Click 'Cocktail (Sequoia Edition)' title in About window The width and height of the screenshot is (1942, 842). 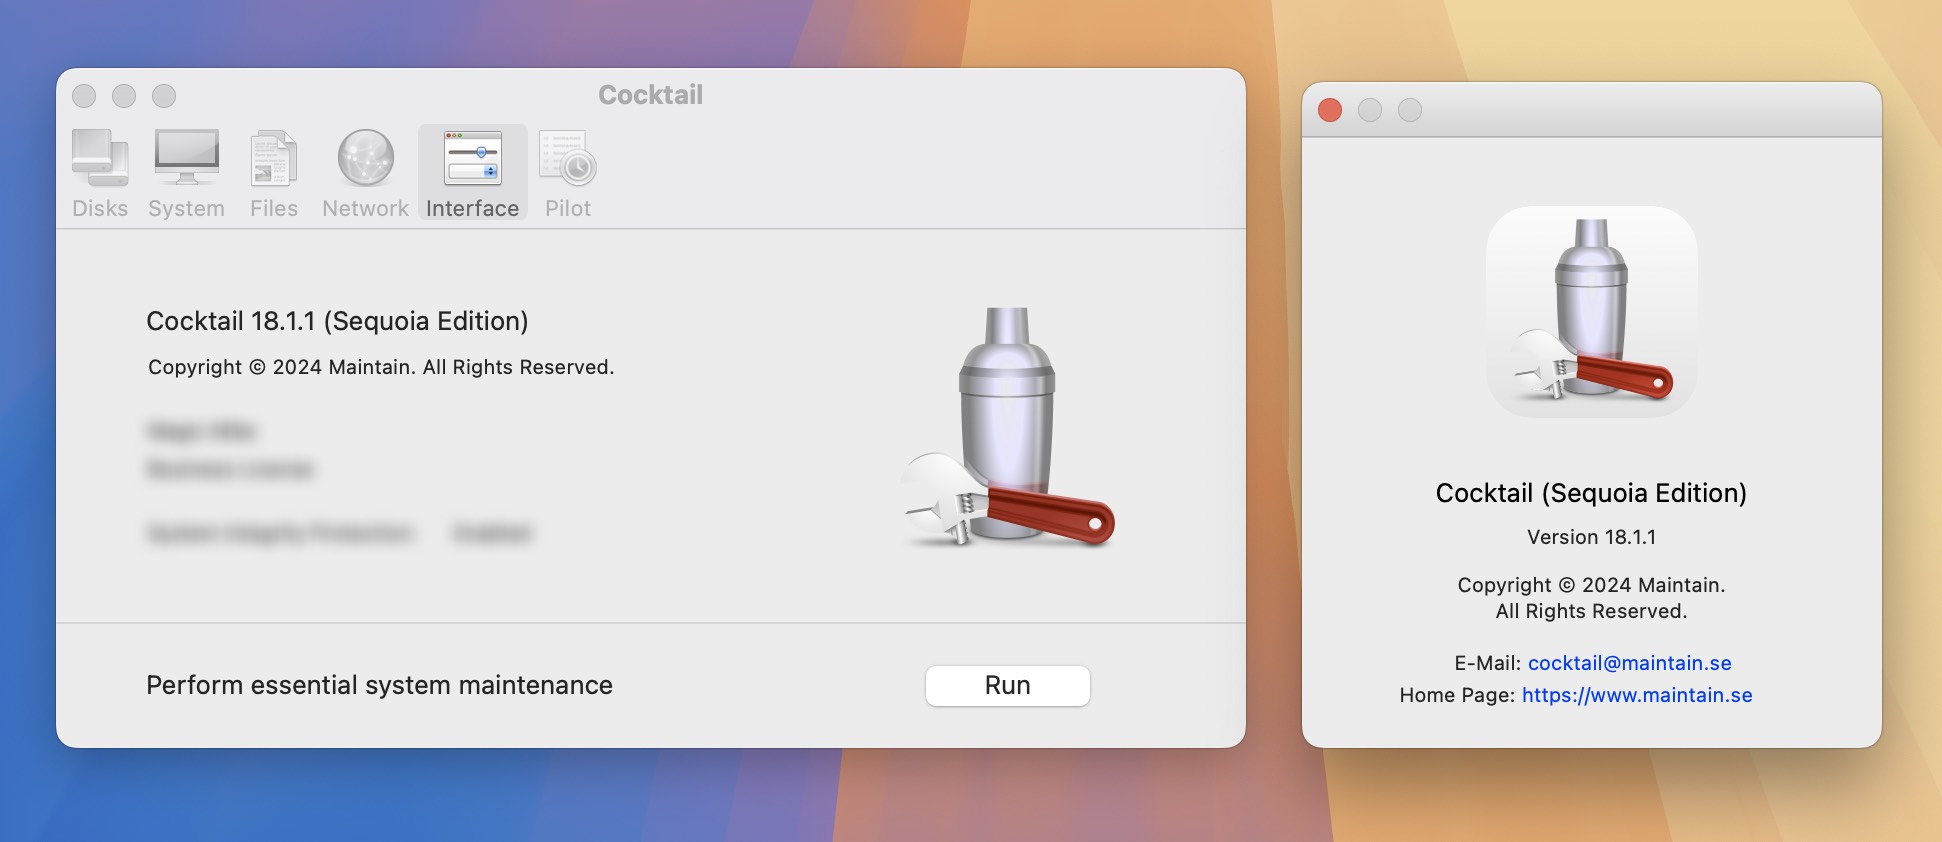(1591, 493)
